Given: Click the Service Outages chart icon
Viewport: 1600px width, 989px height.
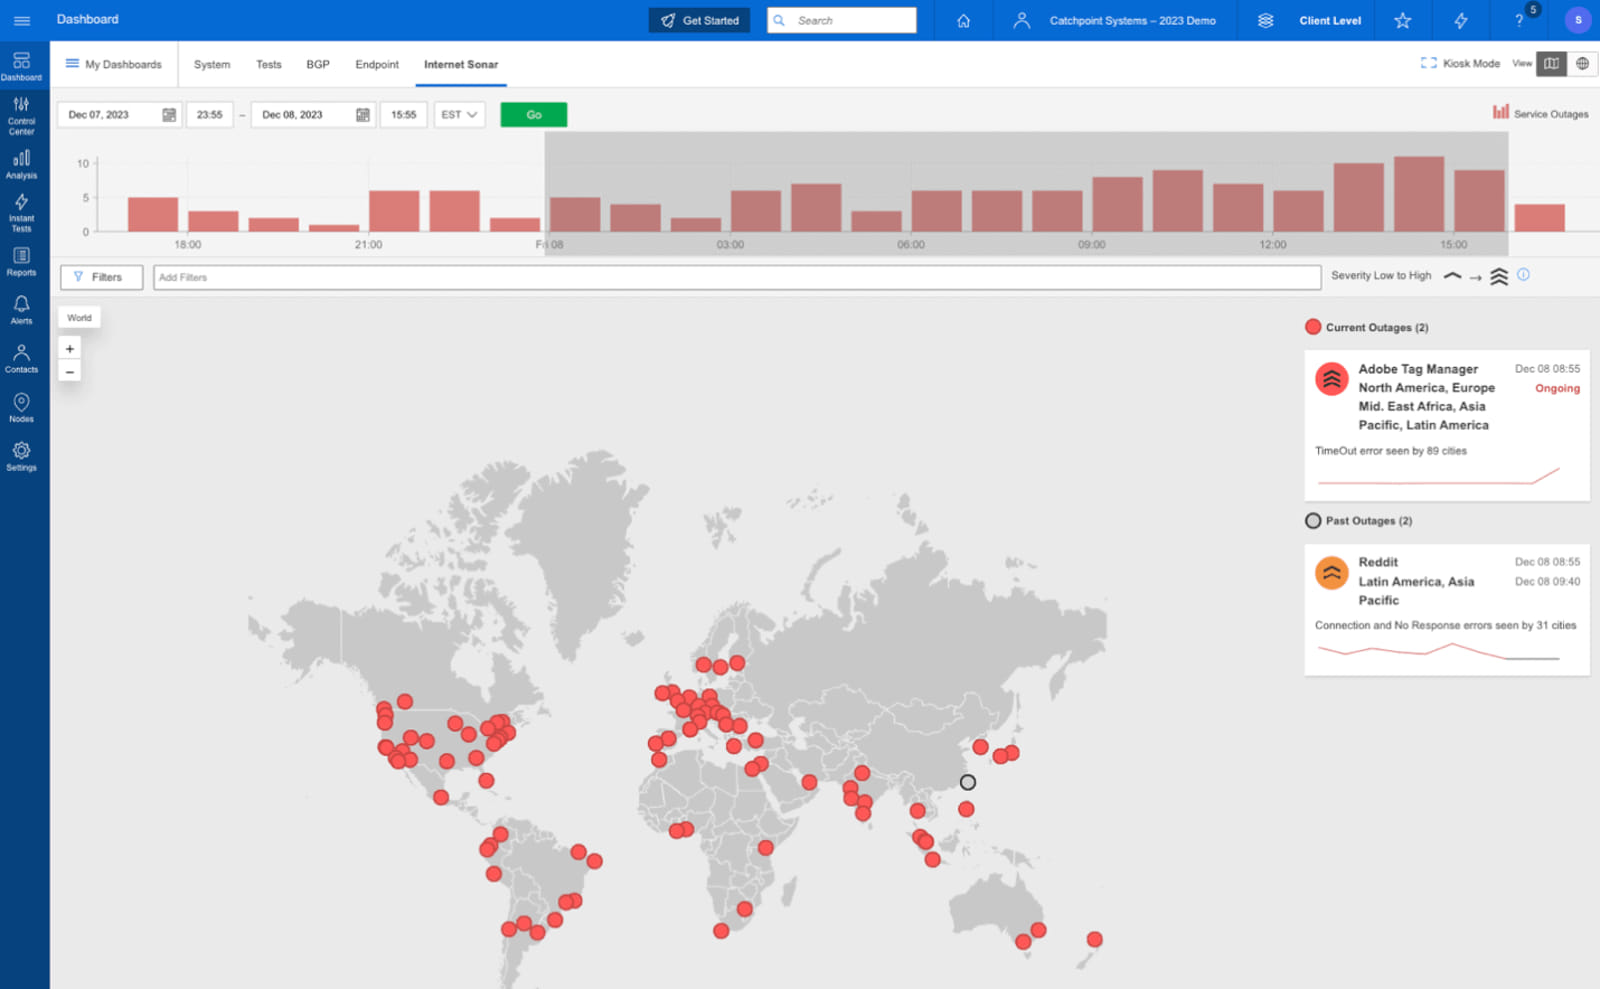Looking at the screenshot, I should [1500, 112].
